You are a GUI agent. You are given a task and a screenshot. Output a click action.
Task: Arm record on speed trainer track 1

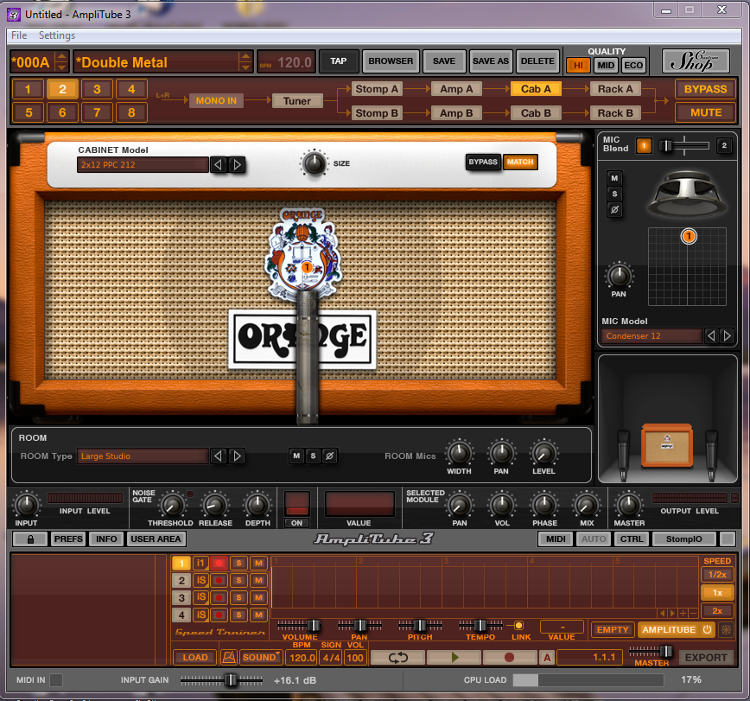point(219,563)
